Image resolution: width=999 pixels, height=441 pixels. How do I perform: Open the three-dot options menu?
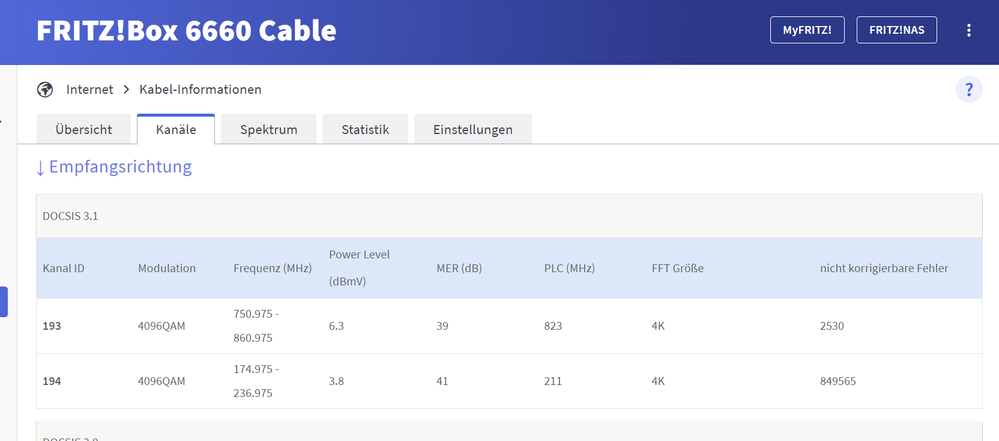tap(968, 30)
